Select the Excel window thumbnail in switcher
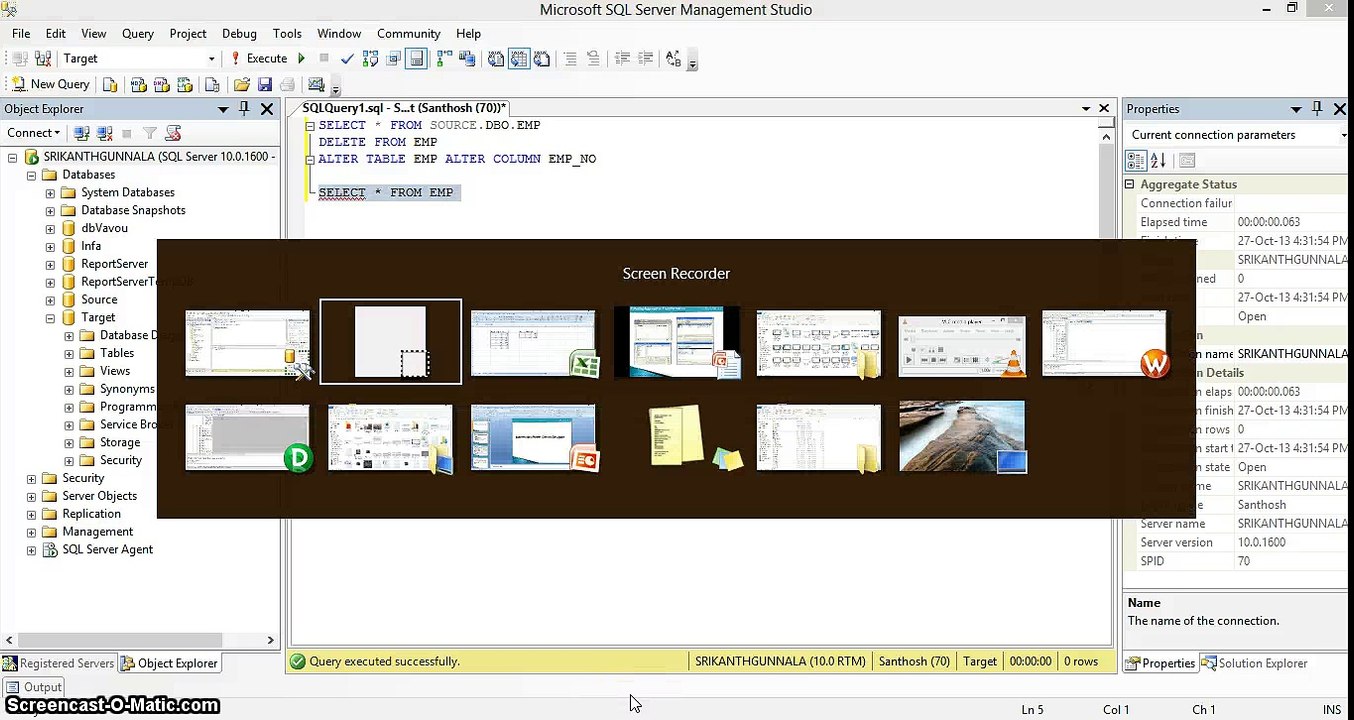The width and height of the screenshot is (1354, 720). pos(534,343)
